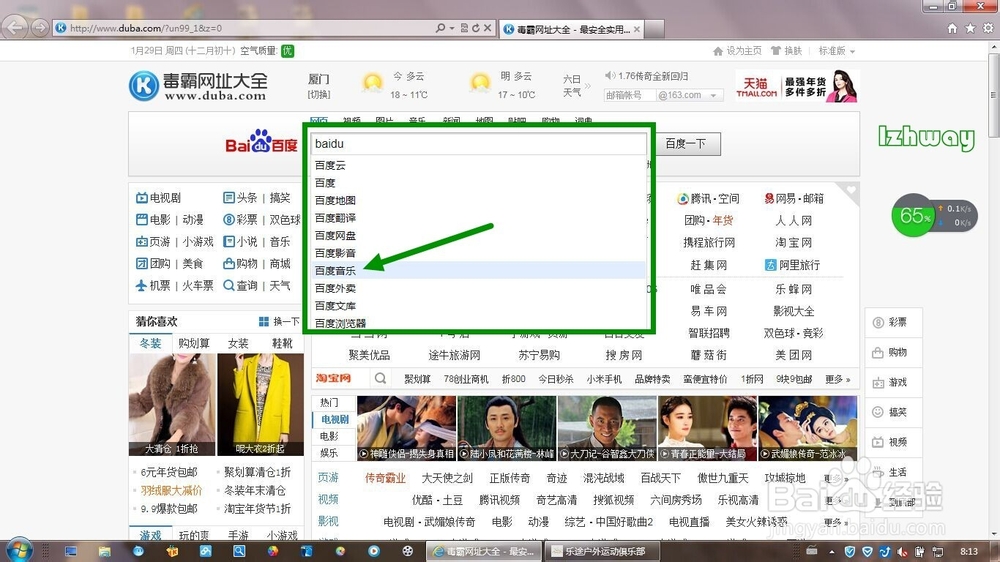Click the 切换 city link
This screenshot has width=1000, height=562.
tap(318, 94)
